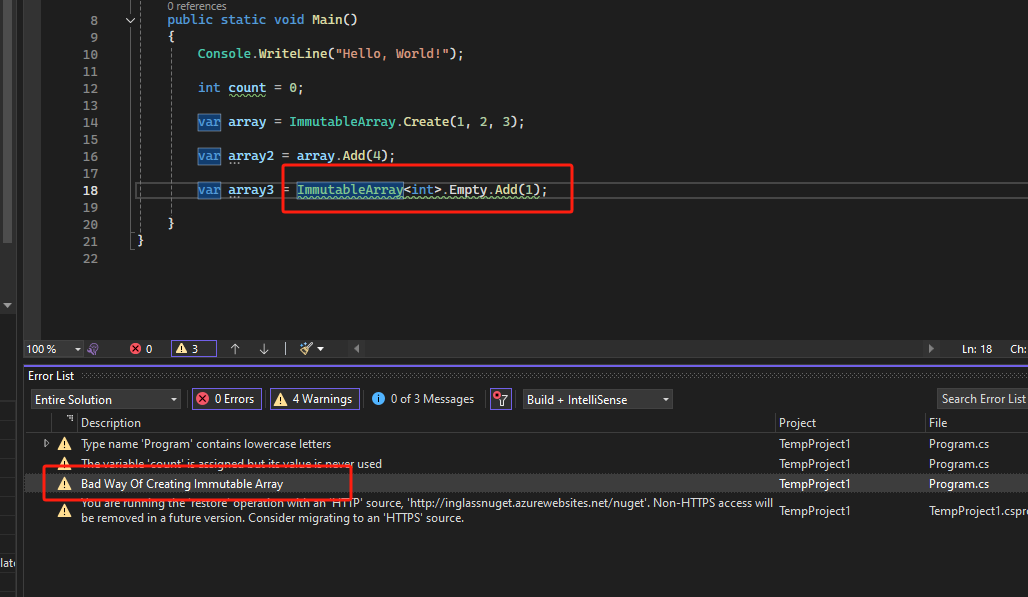Select the variable 'count' never used warning
1028x597 pixels.
pos(231,464)
